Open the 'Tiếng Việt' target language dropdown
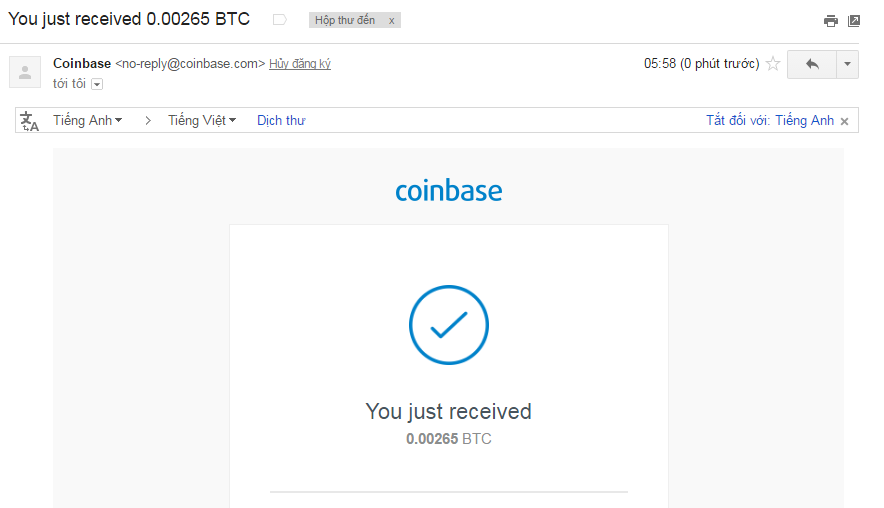 point(202,120)
